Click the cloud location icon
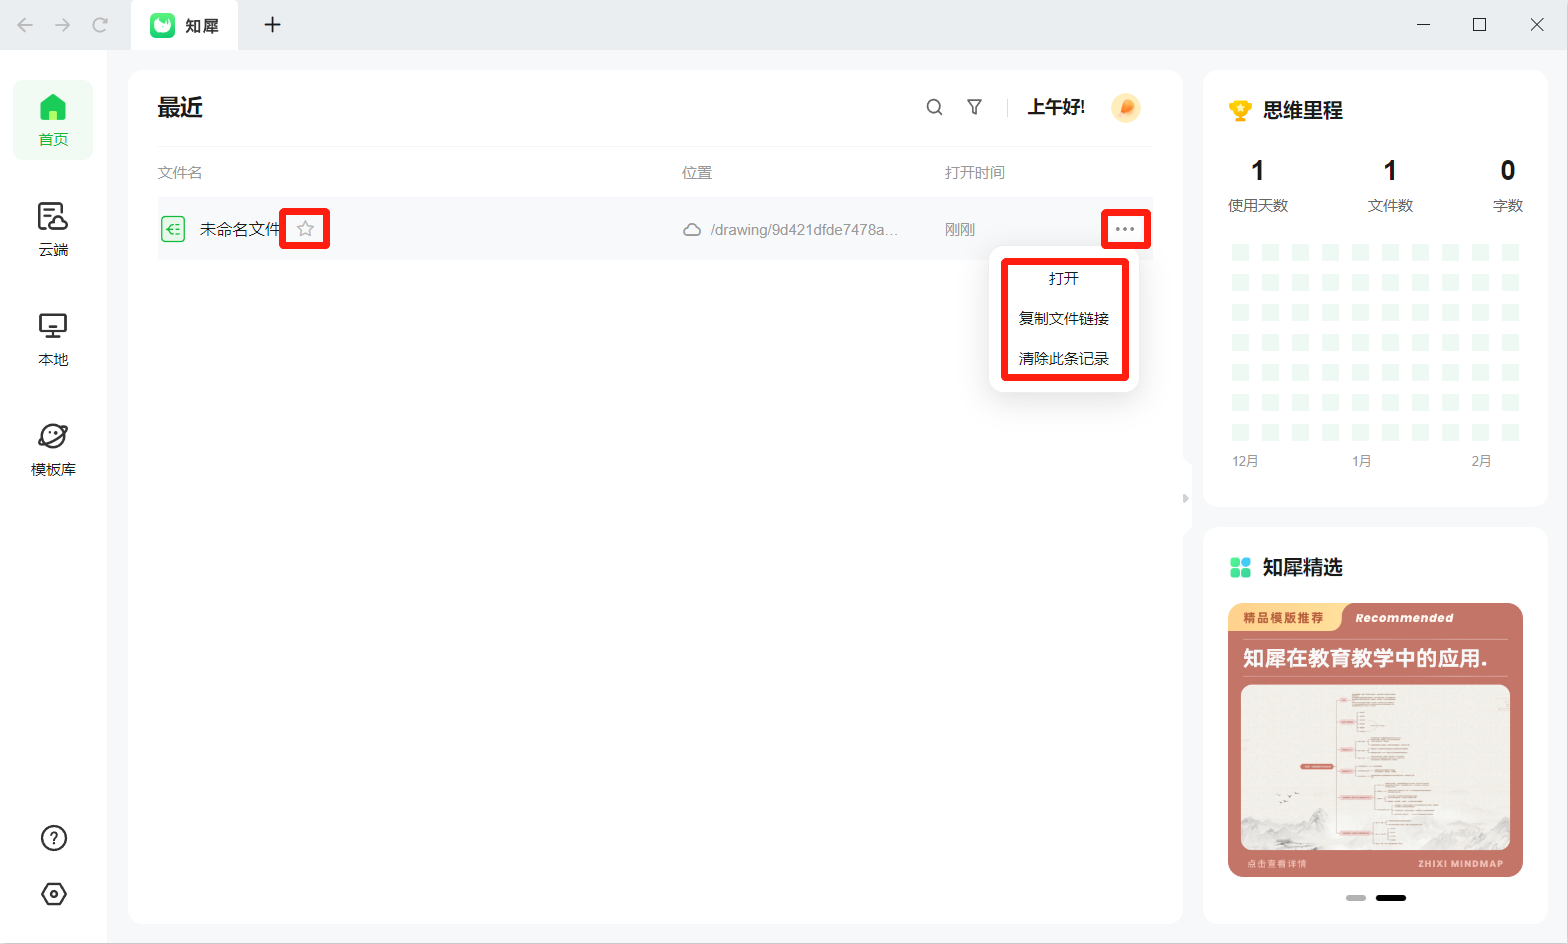 point(692,230)
